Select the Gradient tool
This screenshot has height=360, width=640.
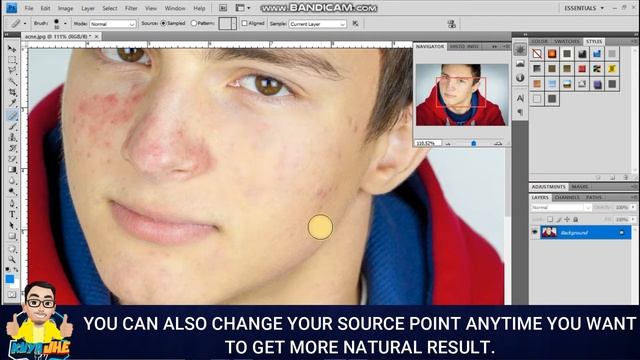click(12, 170)
